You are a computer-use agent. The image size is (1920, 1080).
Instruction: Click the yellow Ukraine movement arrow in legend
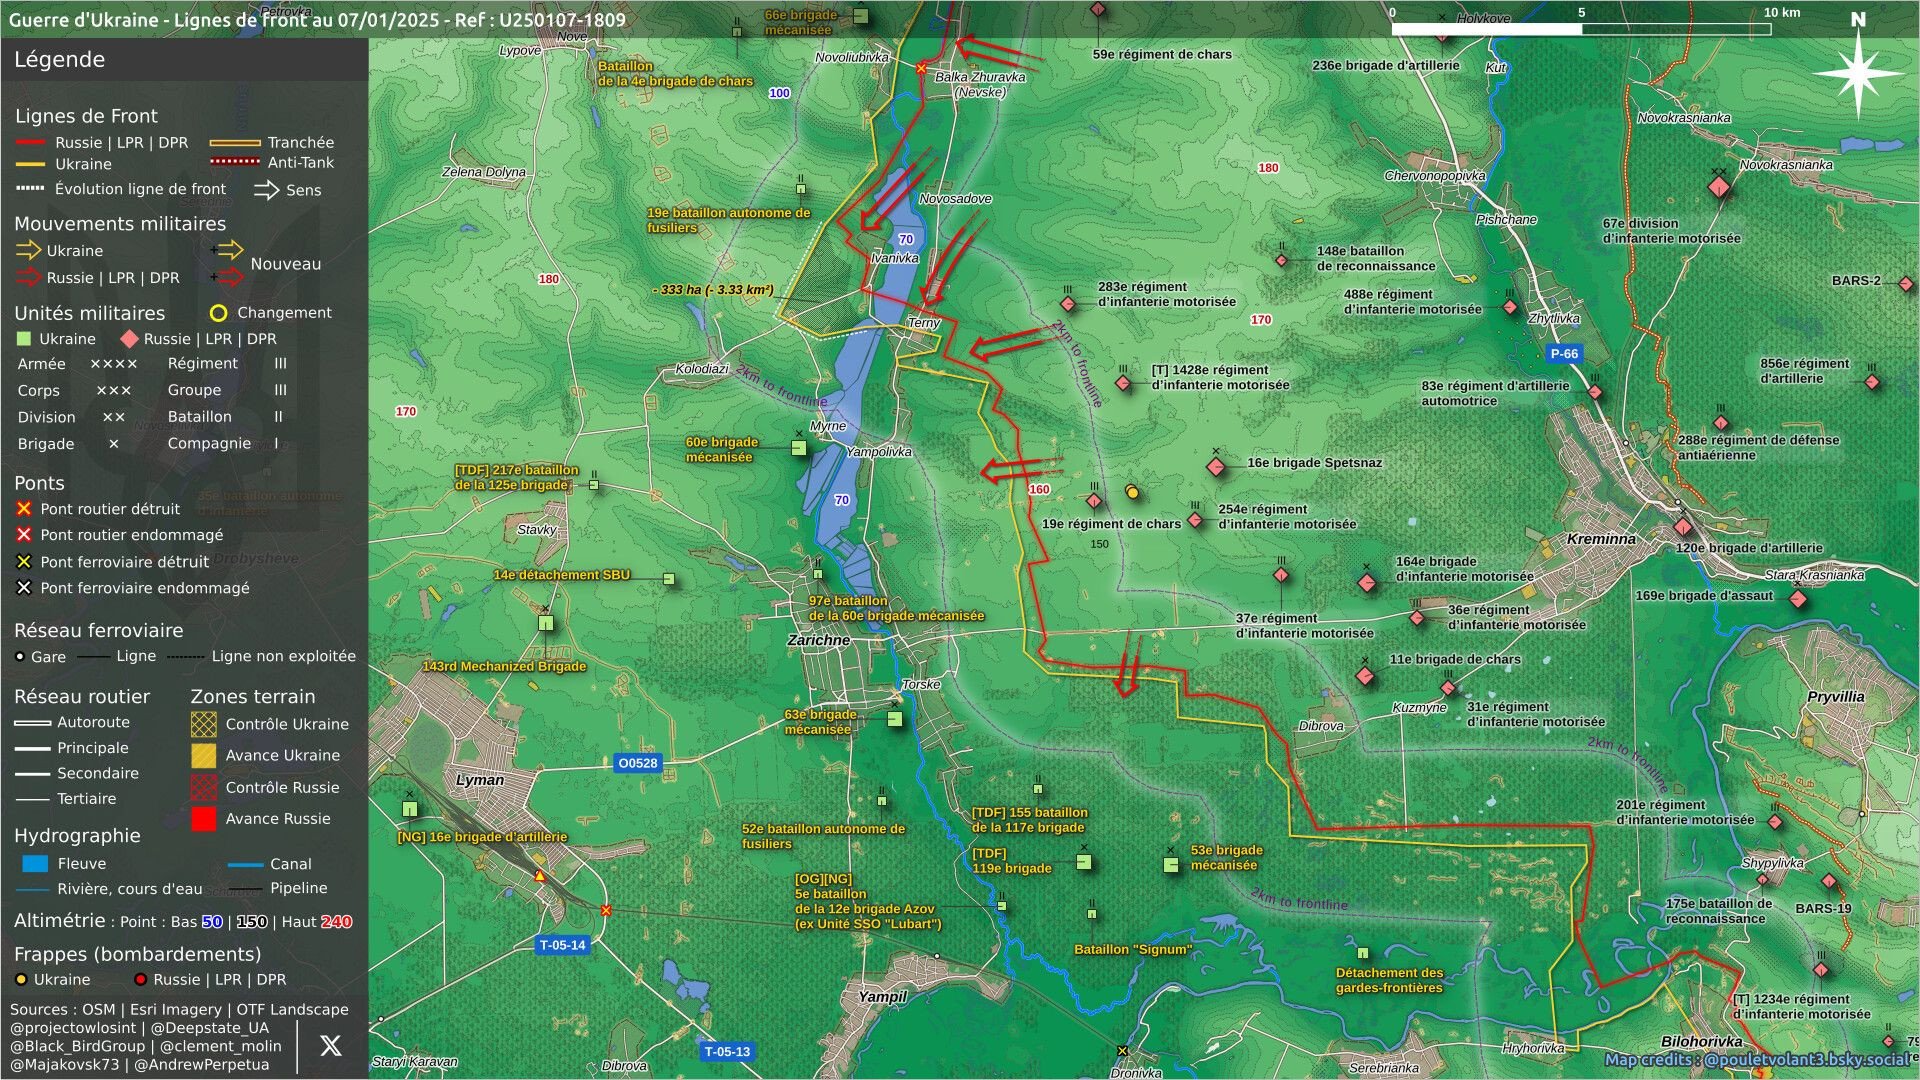click(x=28, y=250)
